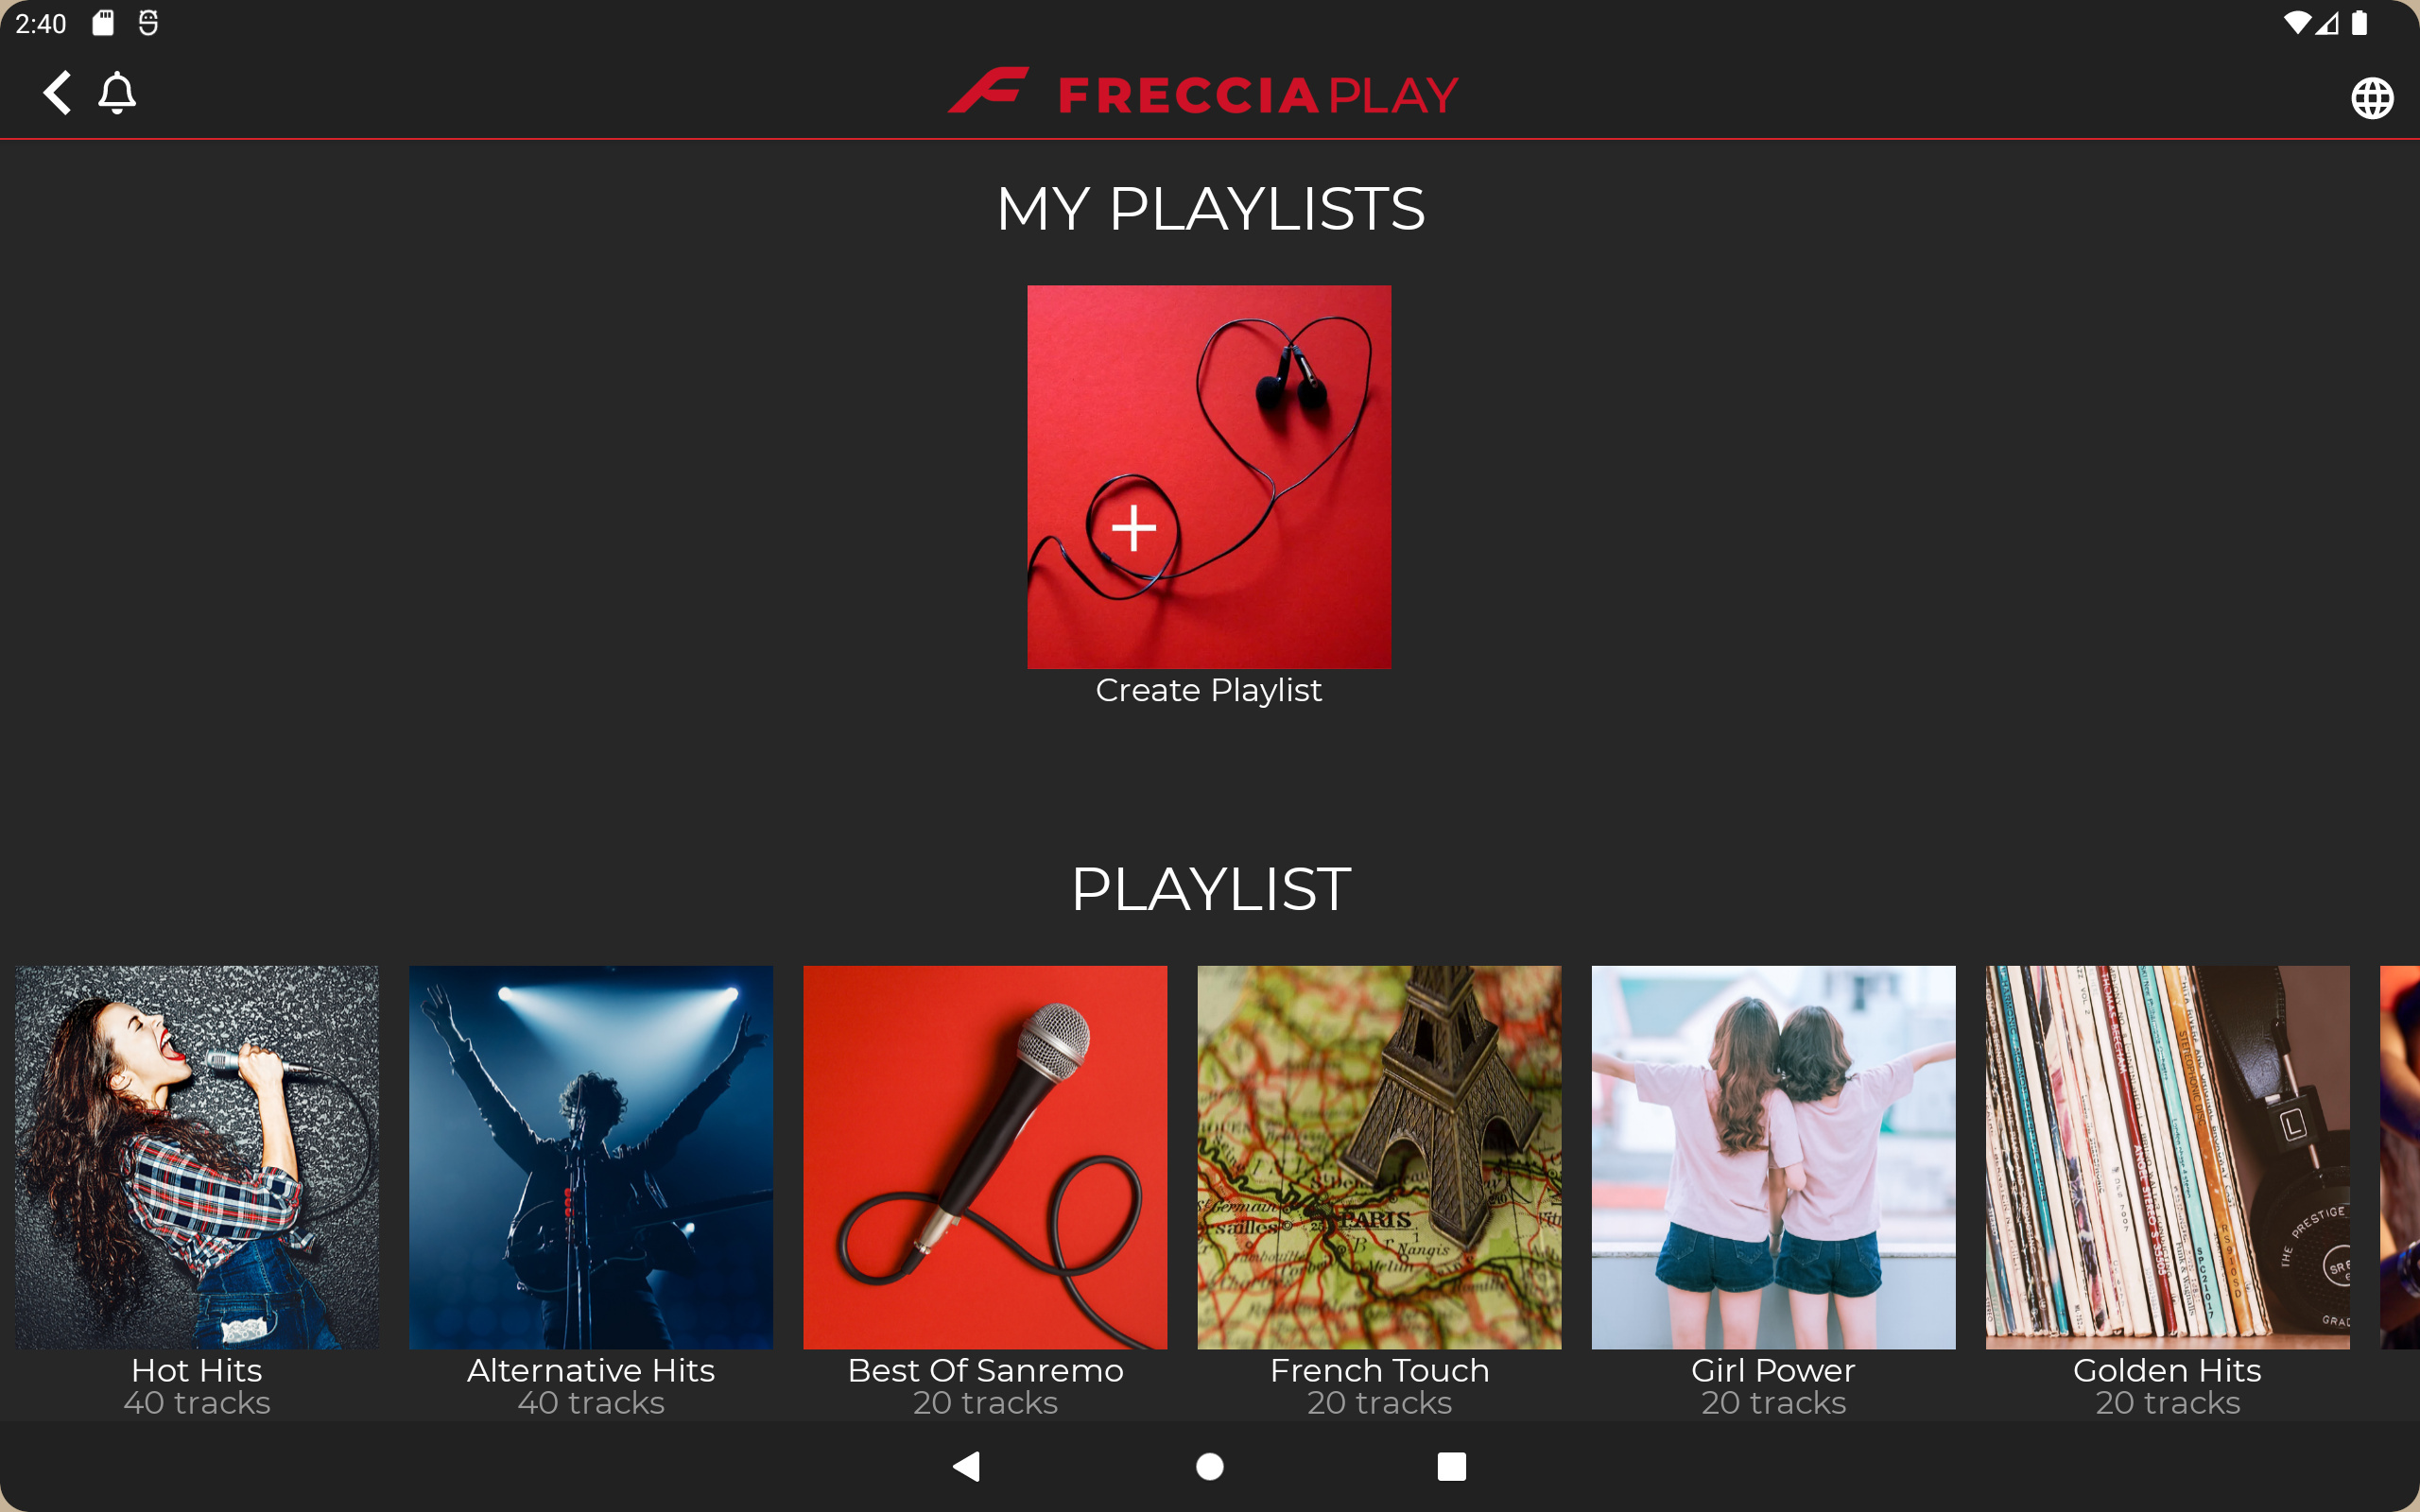Open the Hot Hits playlist cover
Screen dimensions: 2420x1512
pos(197,1157)
